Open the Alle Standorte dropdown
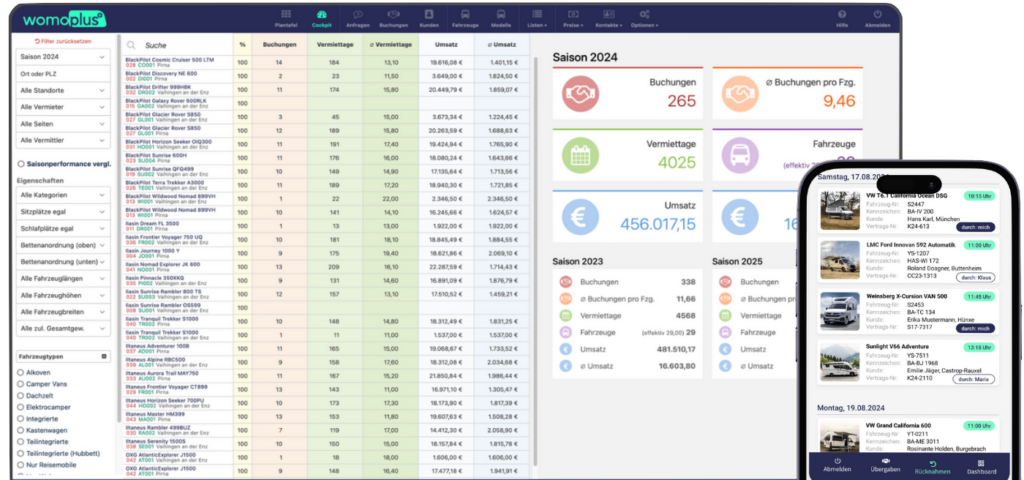The width and height of the screenshot is (1024, 480). [x=63, y=91]
